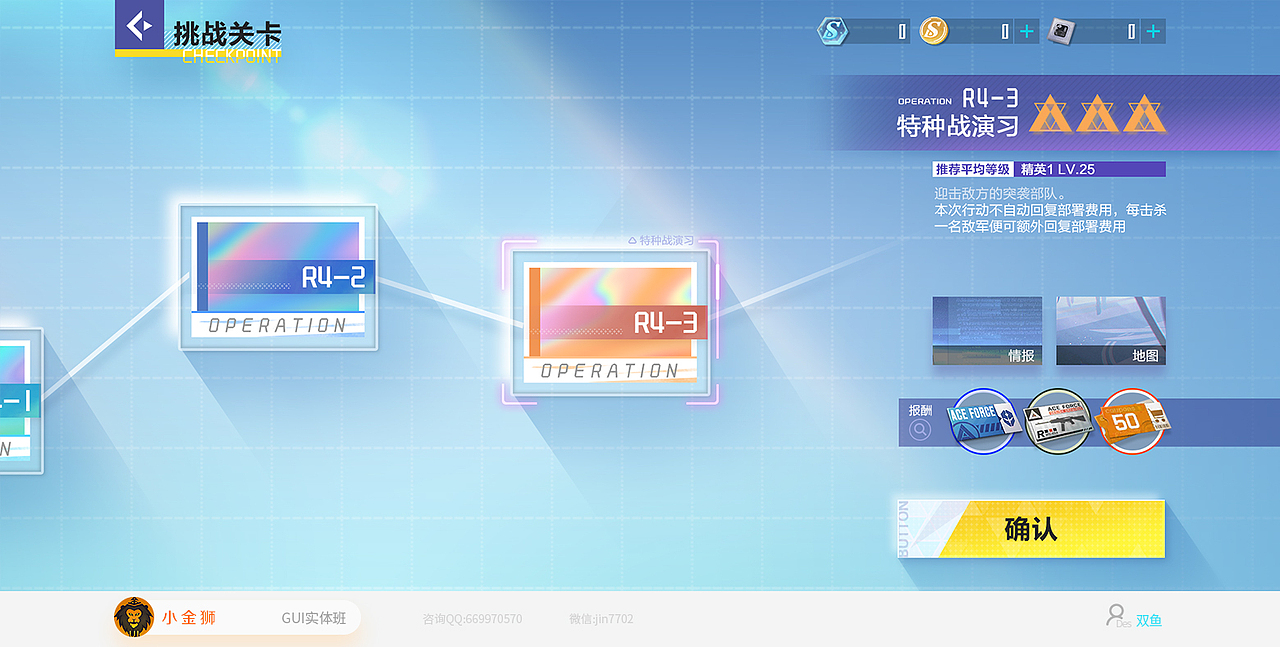1280x647 pixels.
Task: Click the OPERATION R4-3 header label
Action: [x=958, y=98]
